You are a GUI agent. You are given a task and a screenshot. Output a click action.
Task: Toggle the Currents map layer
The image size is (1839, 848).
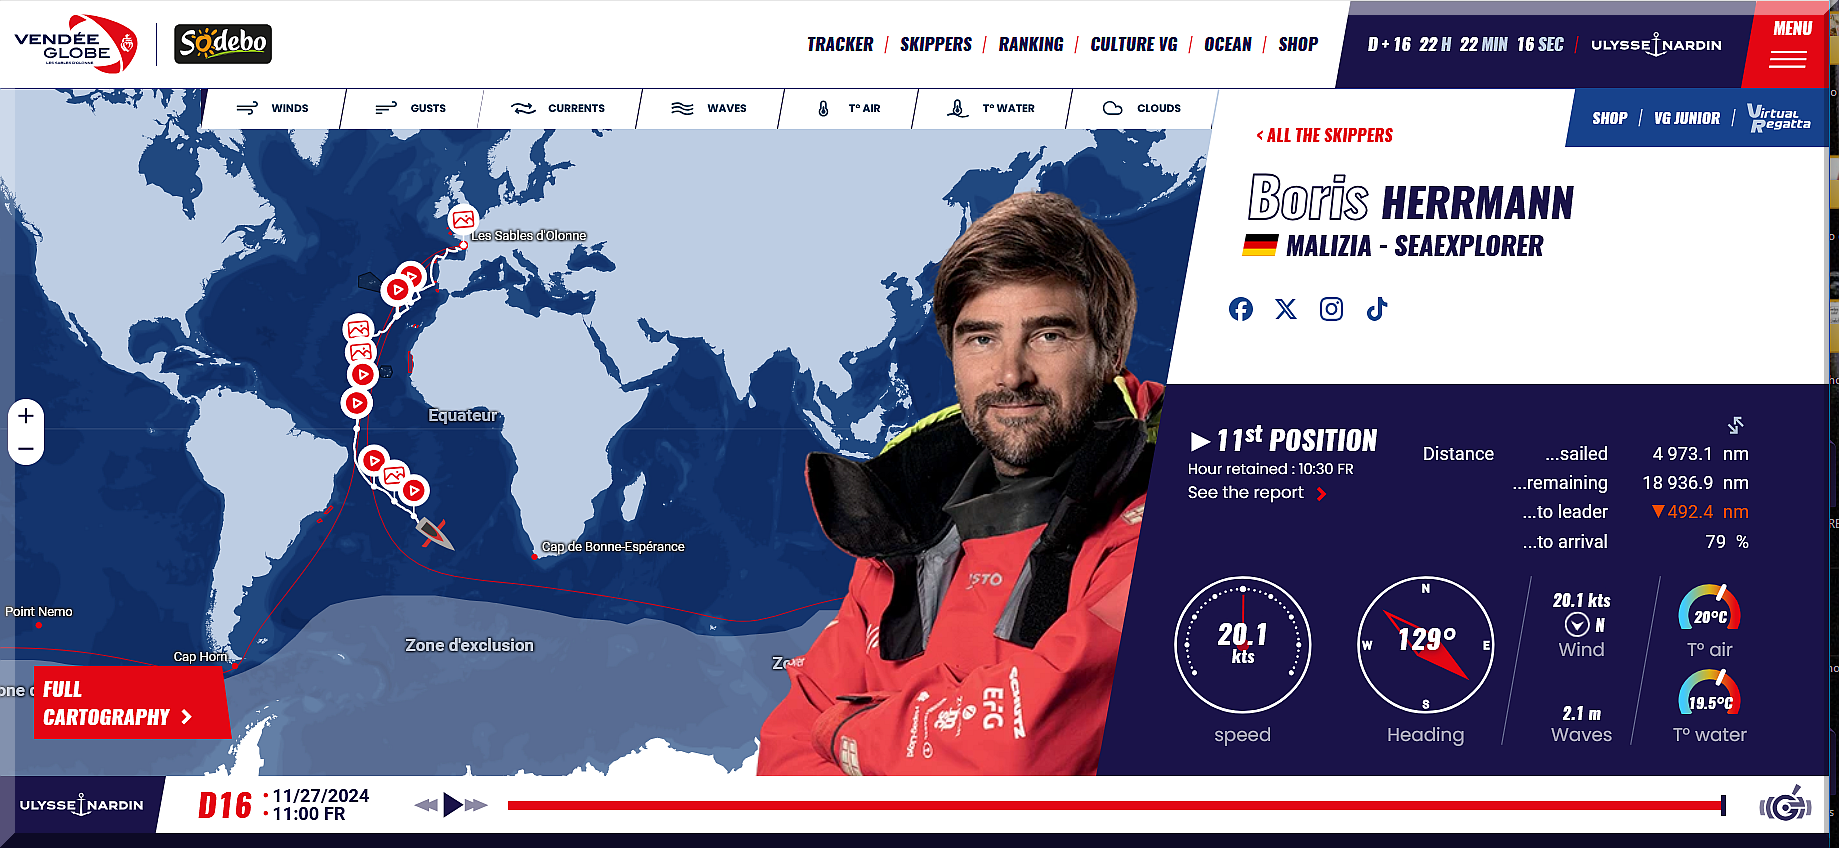(x=558, y=108)
